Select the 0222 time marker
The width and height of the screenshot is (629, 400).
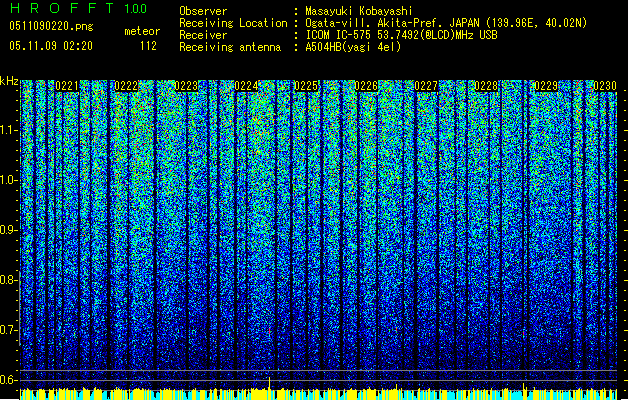click(127, 87)
